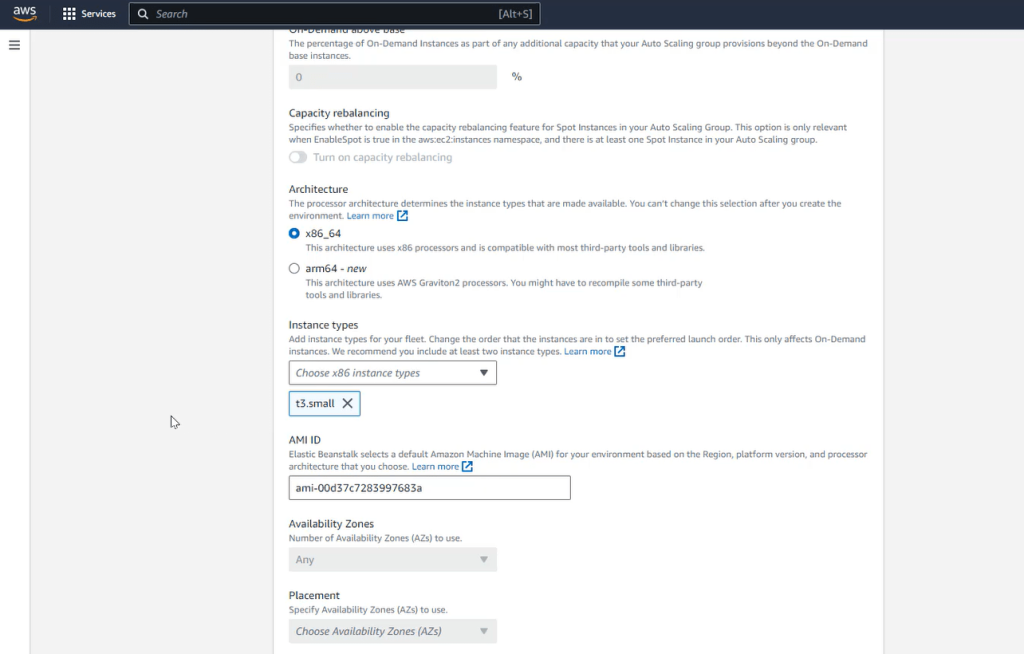
Task: Click Learn more link under Instance types
Action: pyautogui.click(x=587, y=352)
